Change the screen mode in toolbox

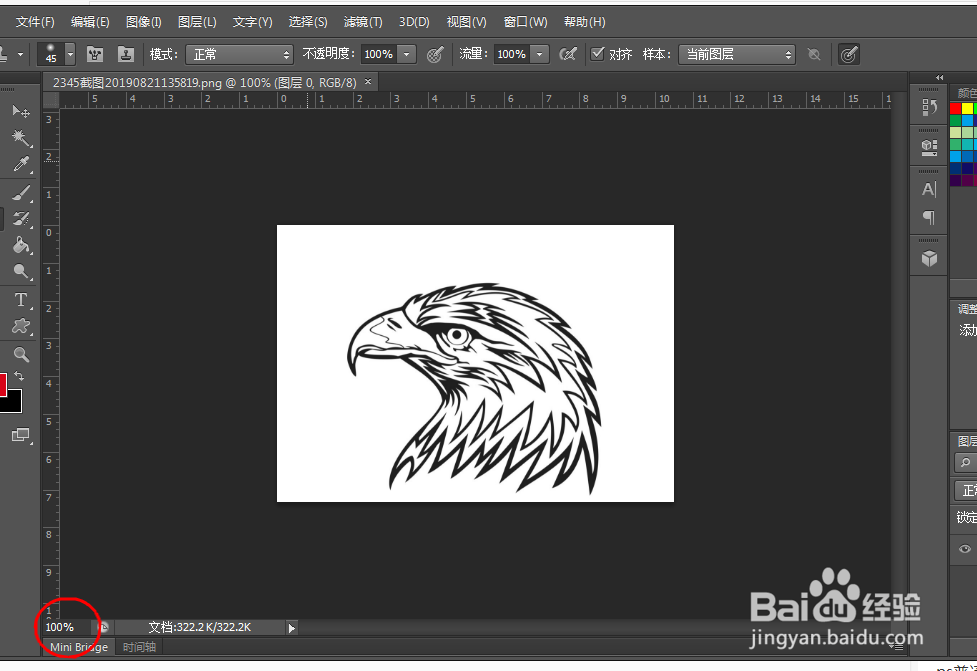tap(21, 435)
